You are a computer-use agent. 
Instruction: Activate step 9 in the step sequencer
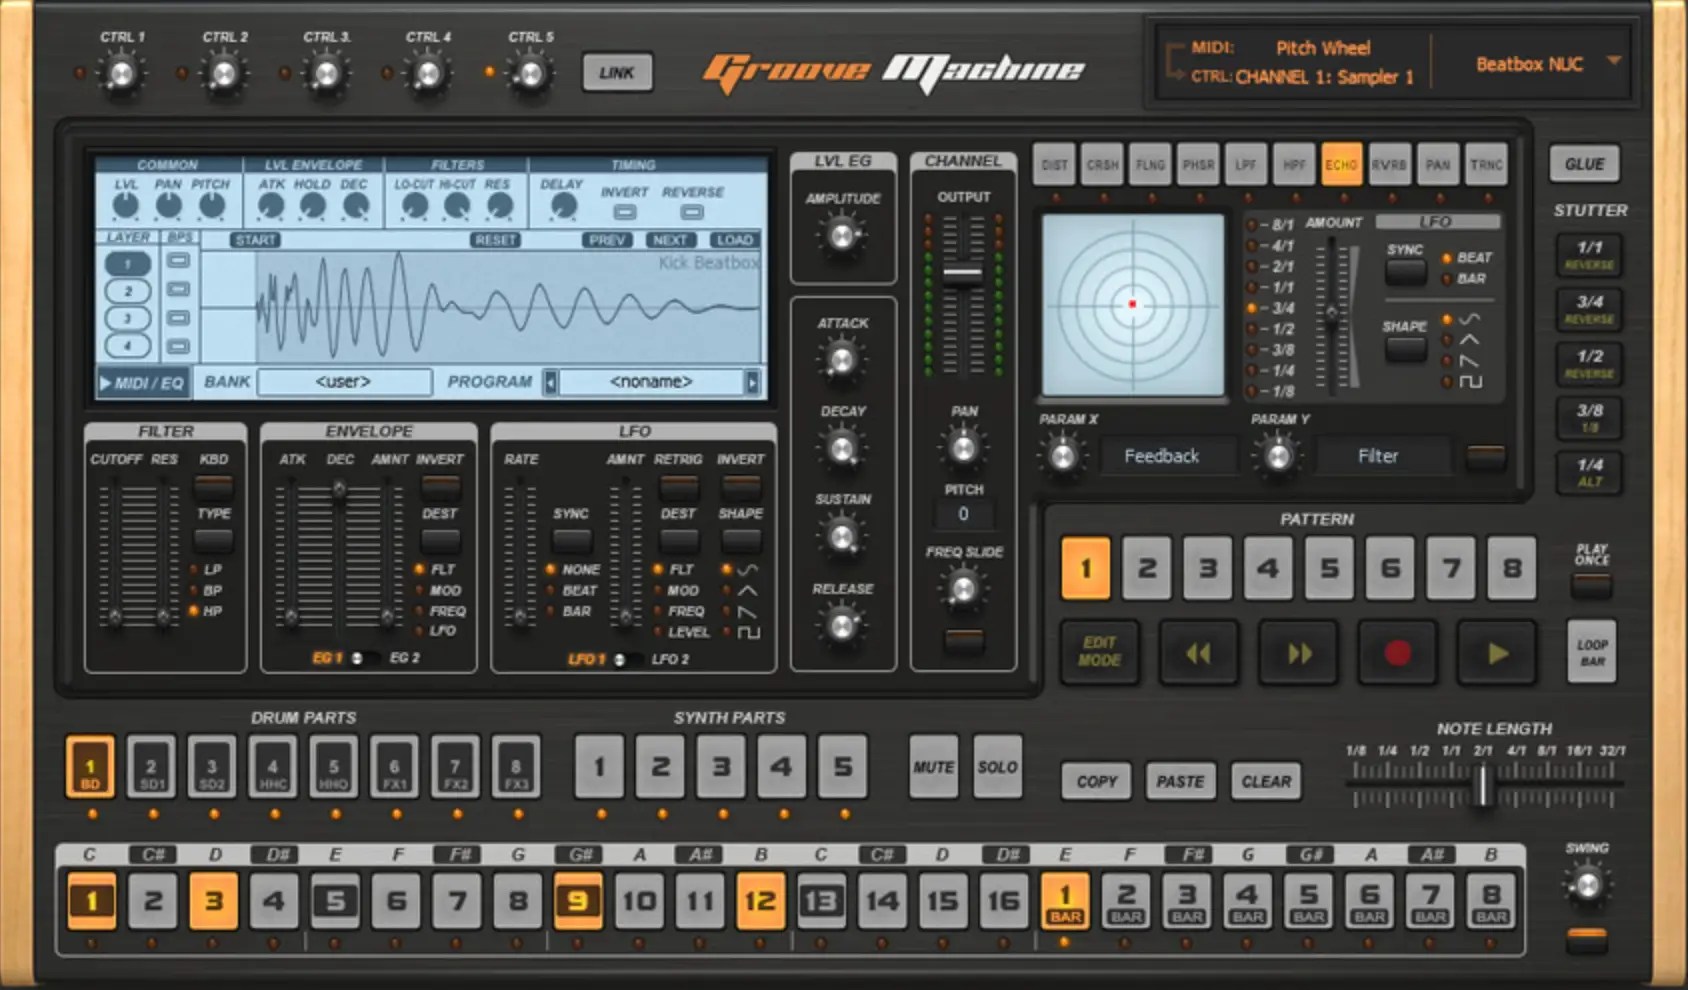click(580, 899)
